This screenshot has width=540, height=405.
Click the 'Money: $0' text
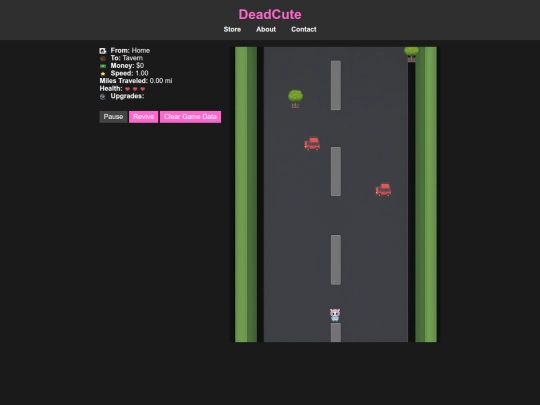[127, 66]
